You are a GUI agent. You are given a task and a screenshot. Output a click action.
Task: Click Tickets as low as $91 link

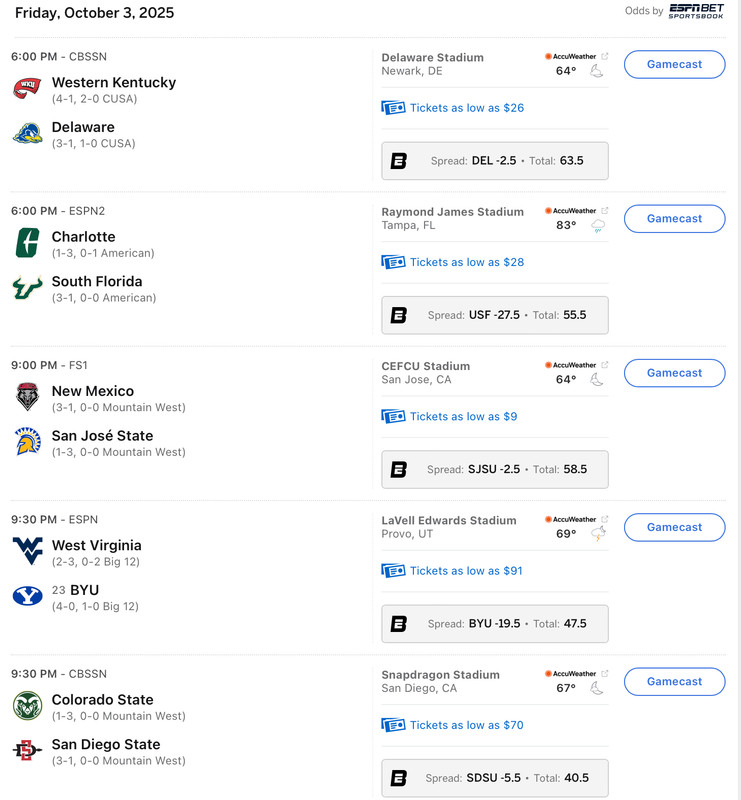coord(466,571)
